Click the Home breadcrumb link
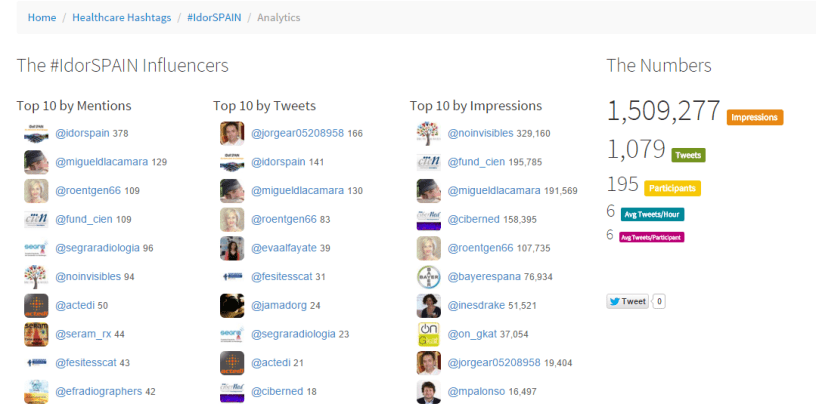816x416 pixels. point(41,18)
